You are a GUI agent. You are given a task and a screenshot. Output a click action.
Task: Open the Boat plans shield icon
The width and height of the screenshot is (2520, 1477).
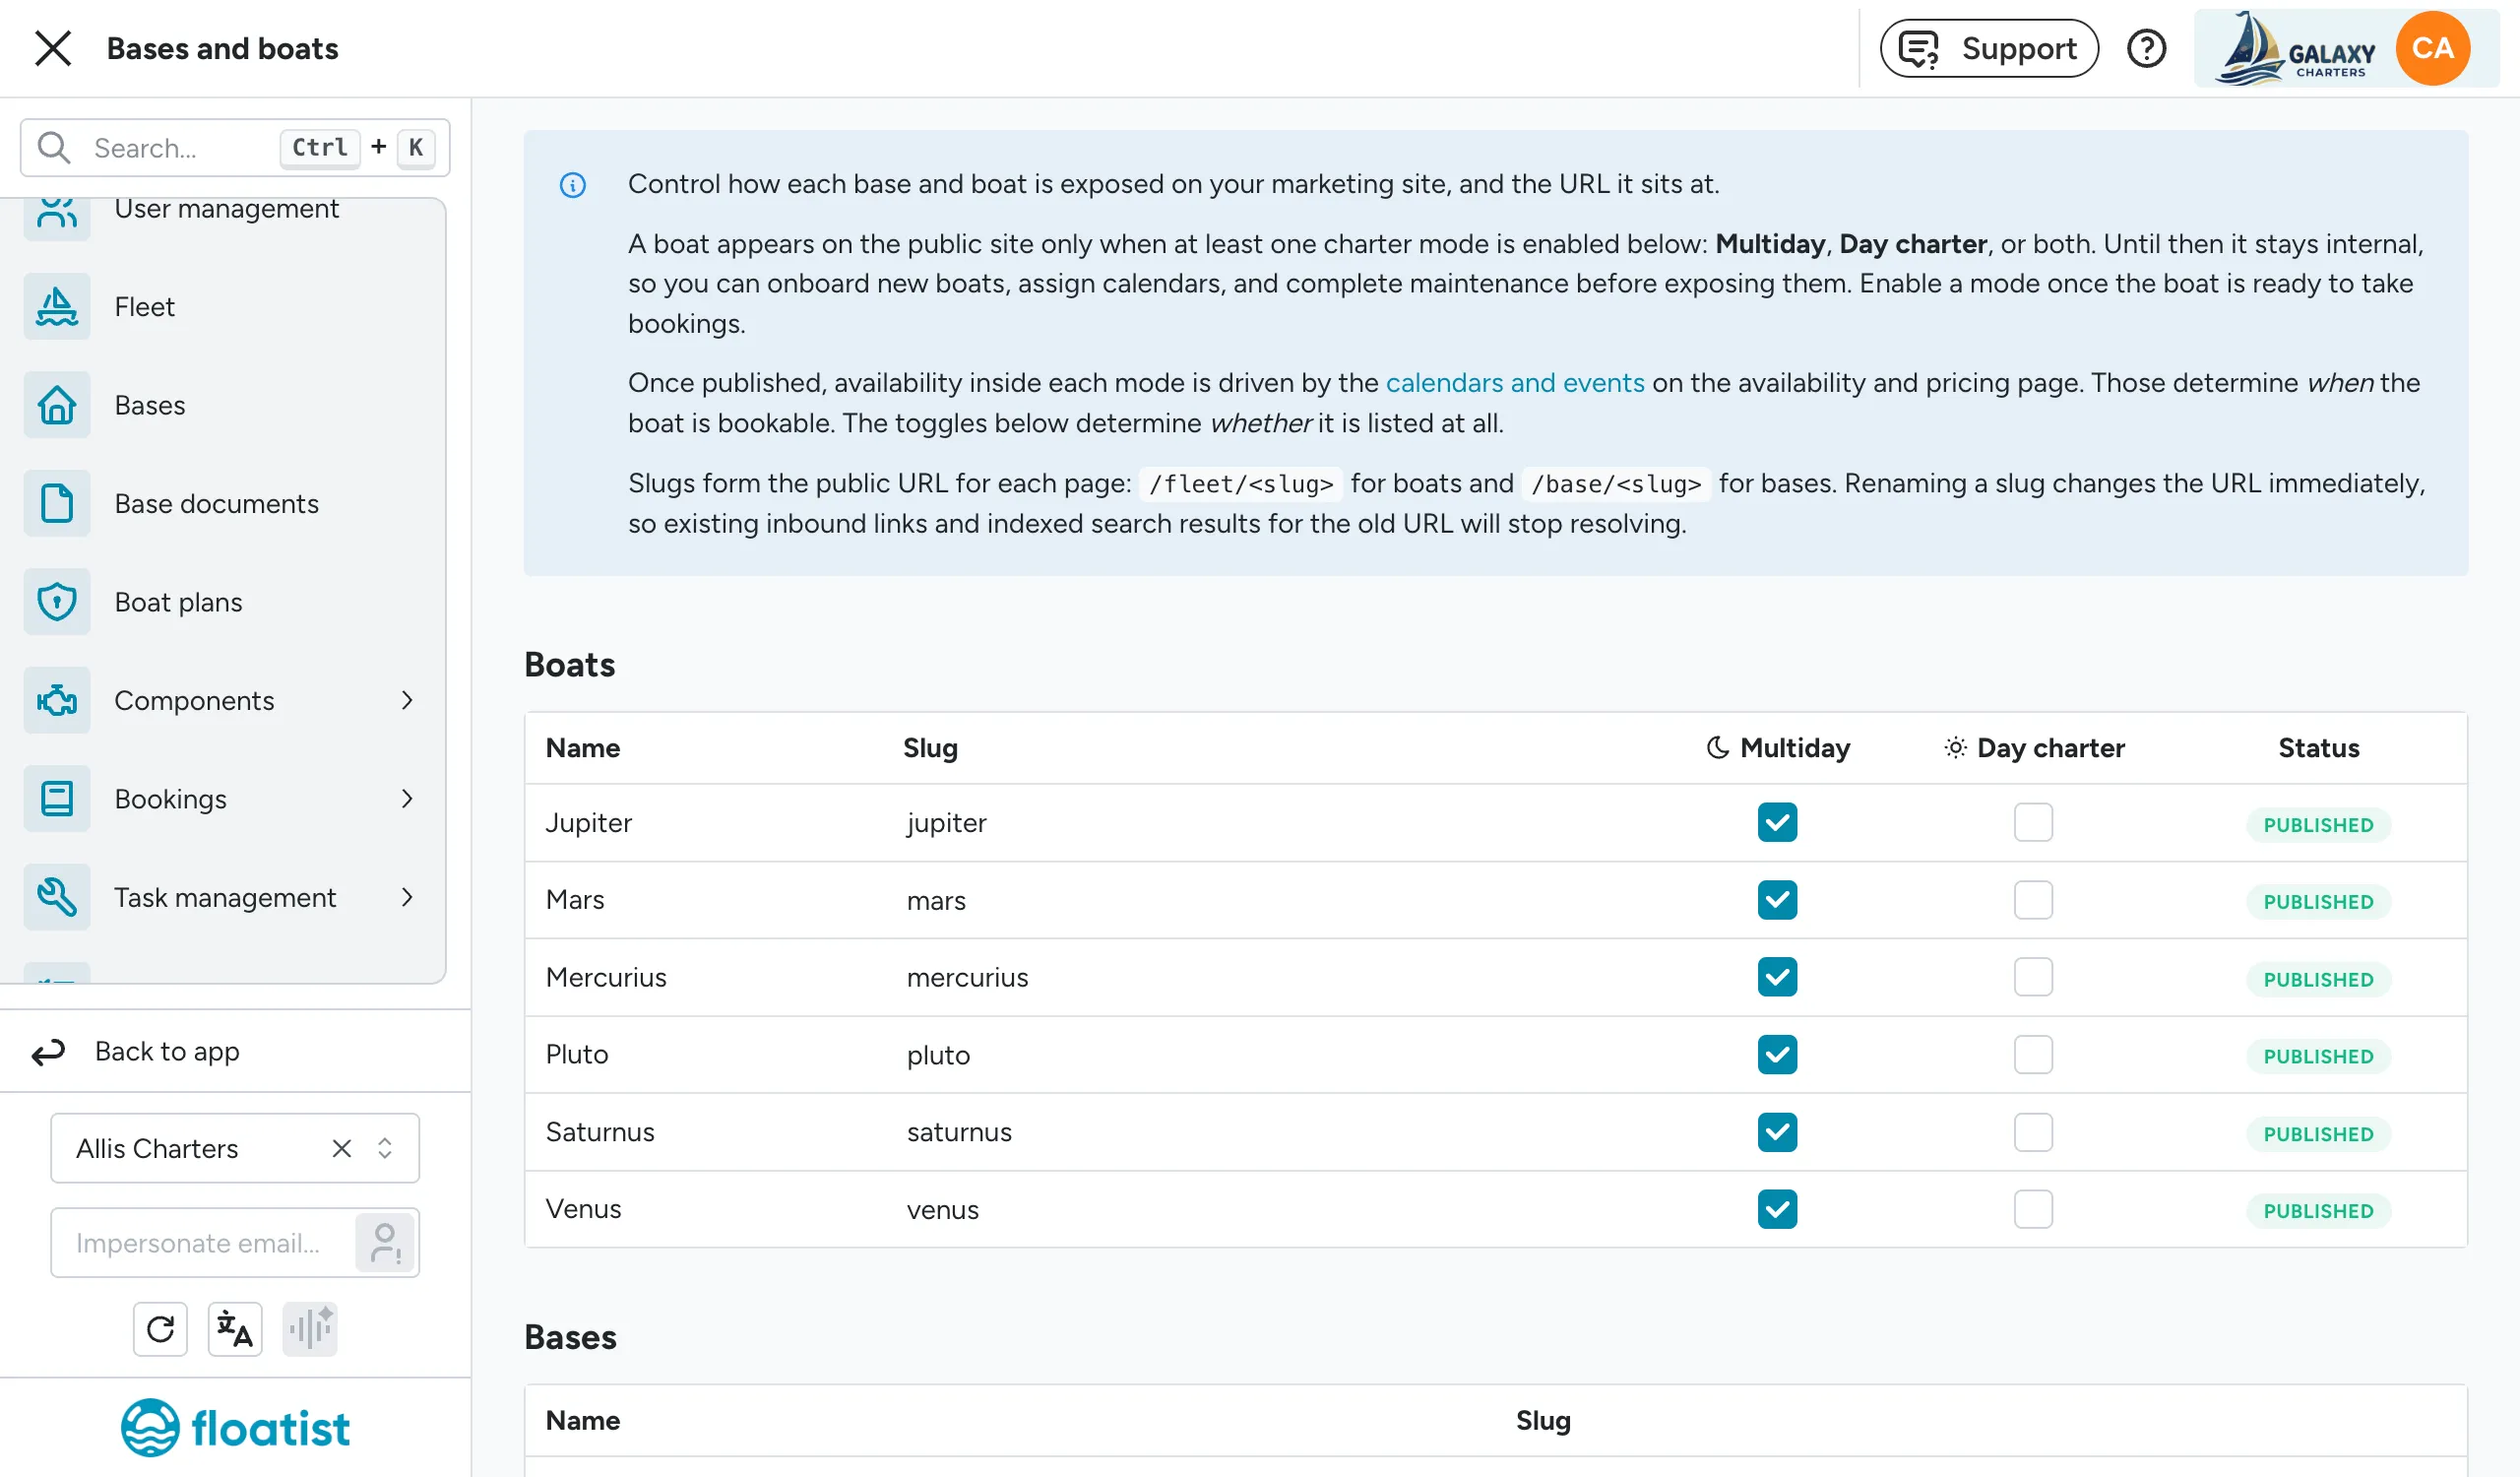[57, 602]
